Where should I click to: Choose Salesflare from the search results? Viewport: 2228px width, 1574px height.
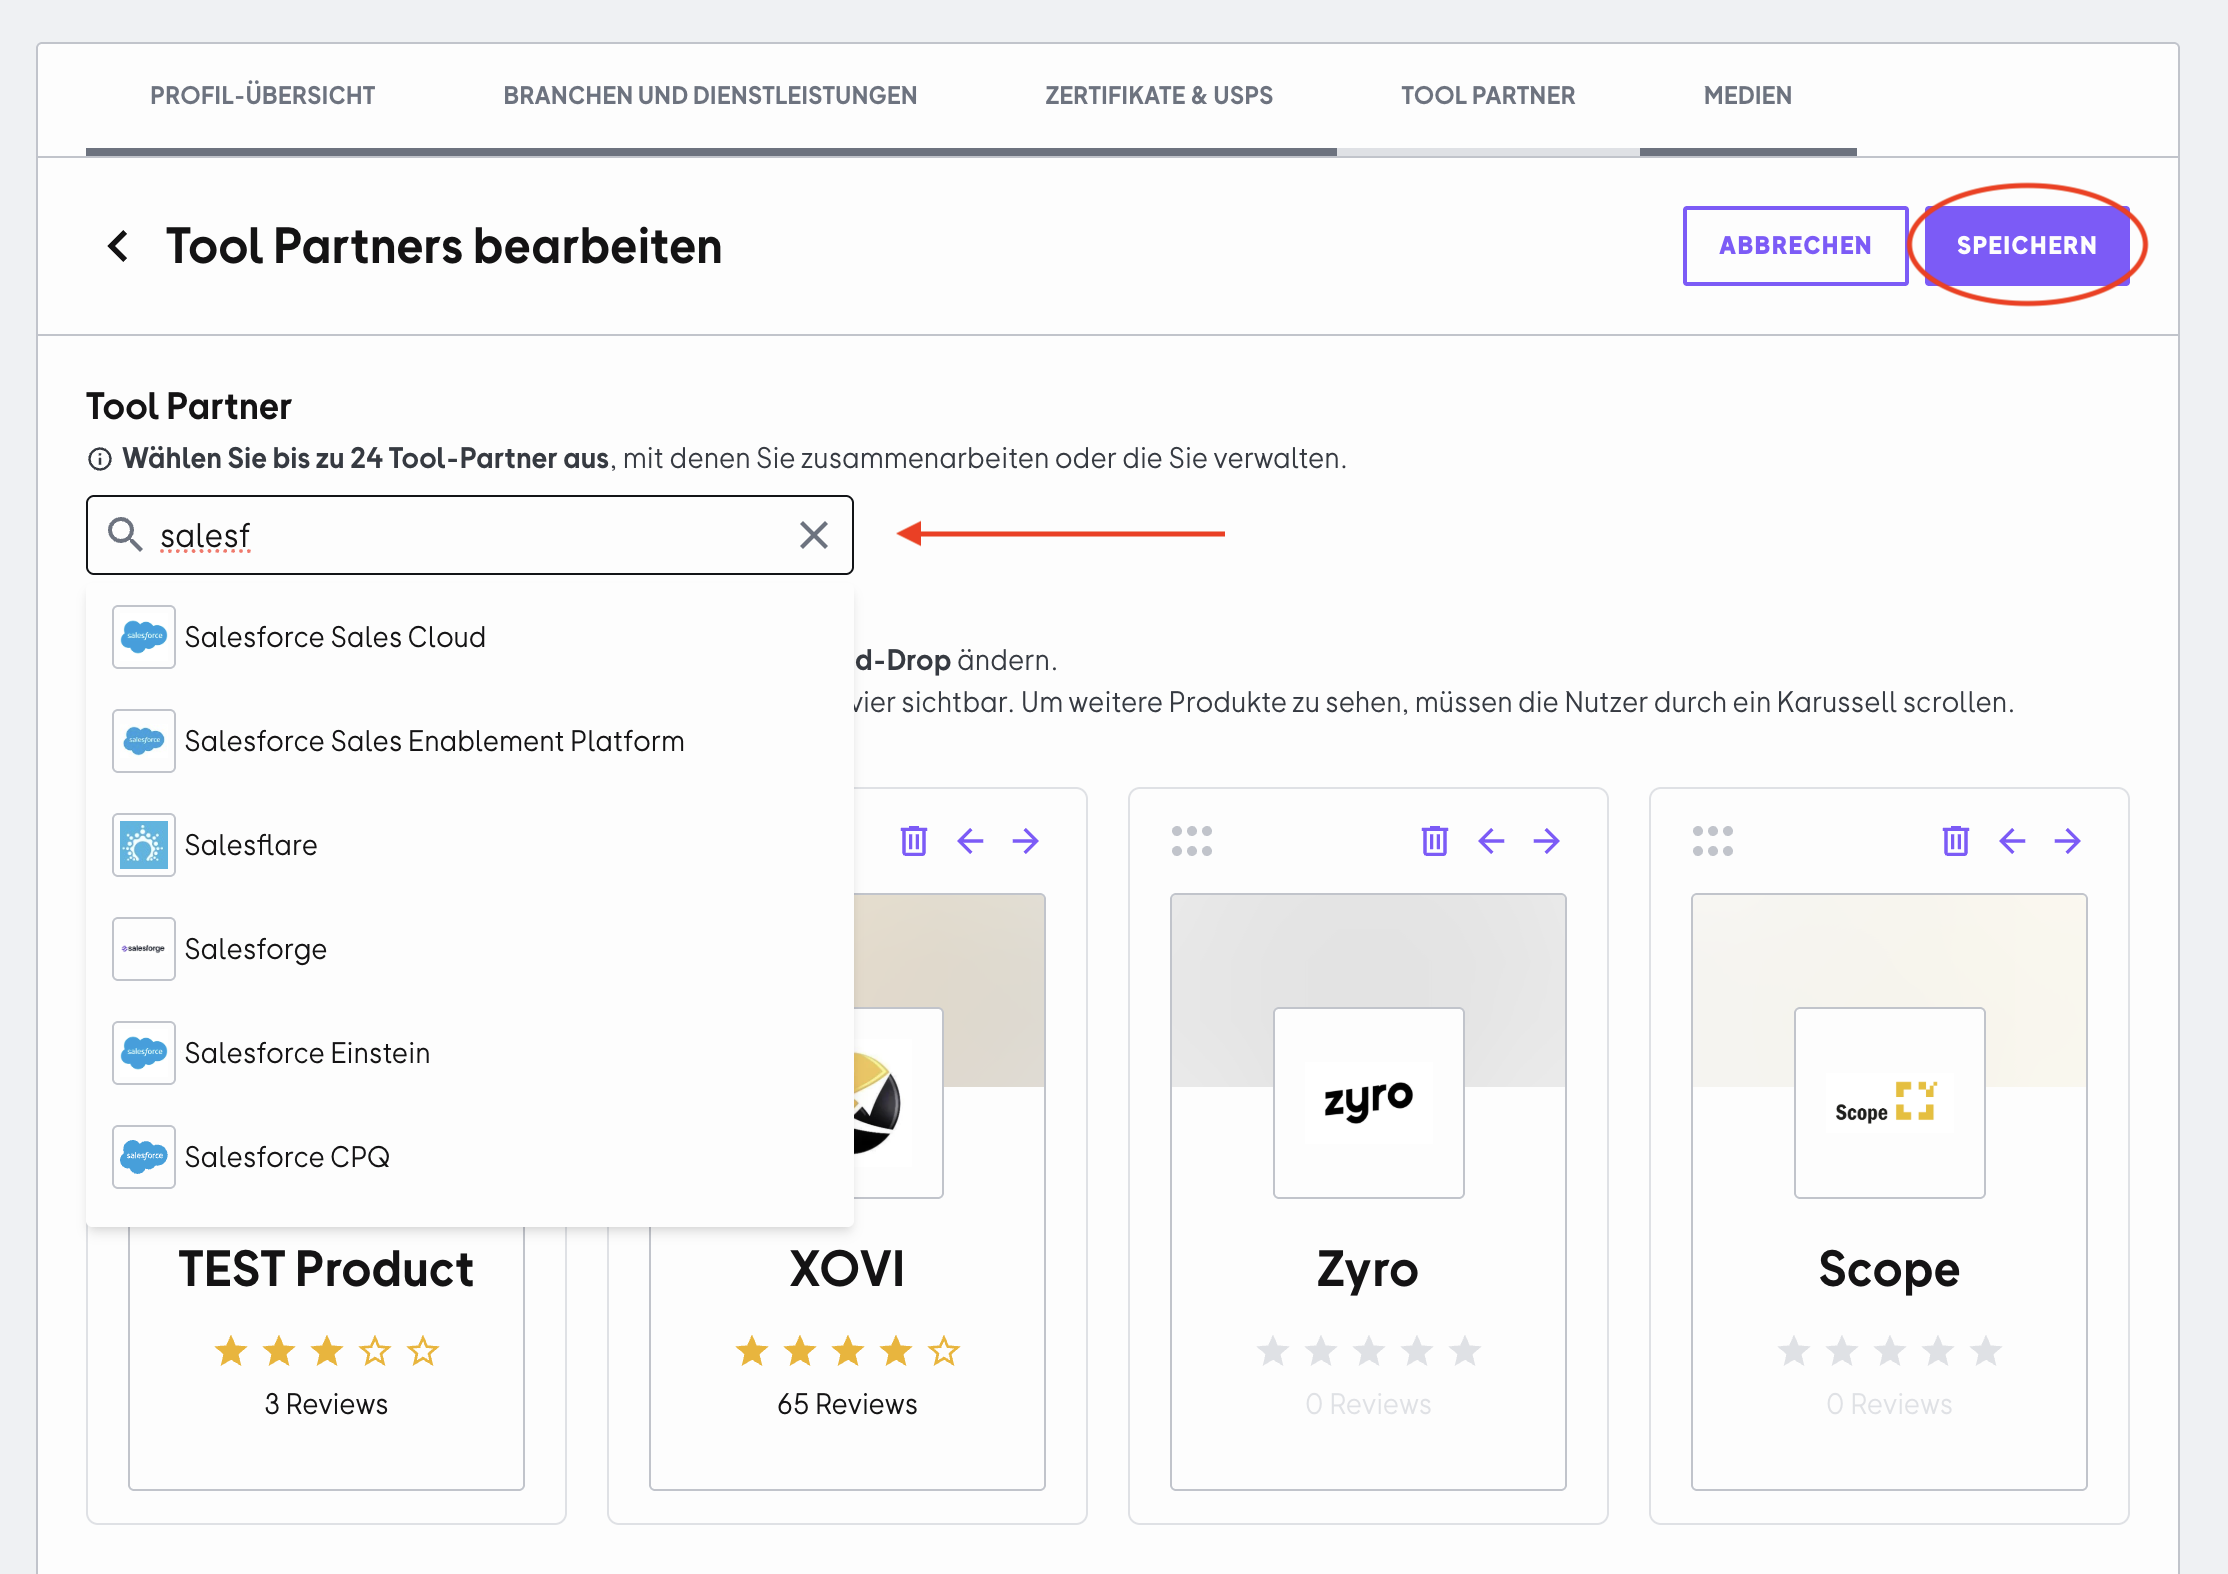pos(470,845)
